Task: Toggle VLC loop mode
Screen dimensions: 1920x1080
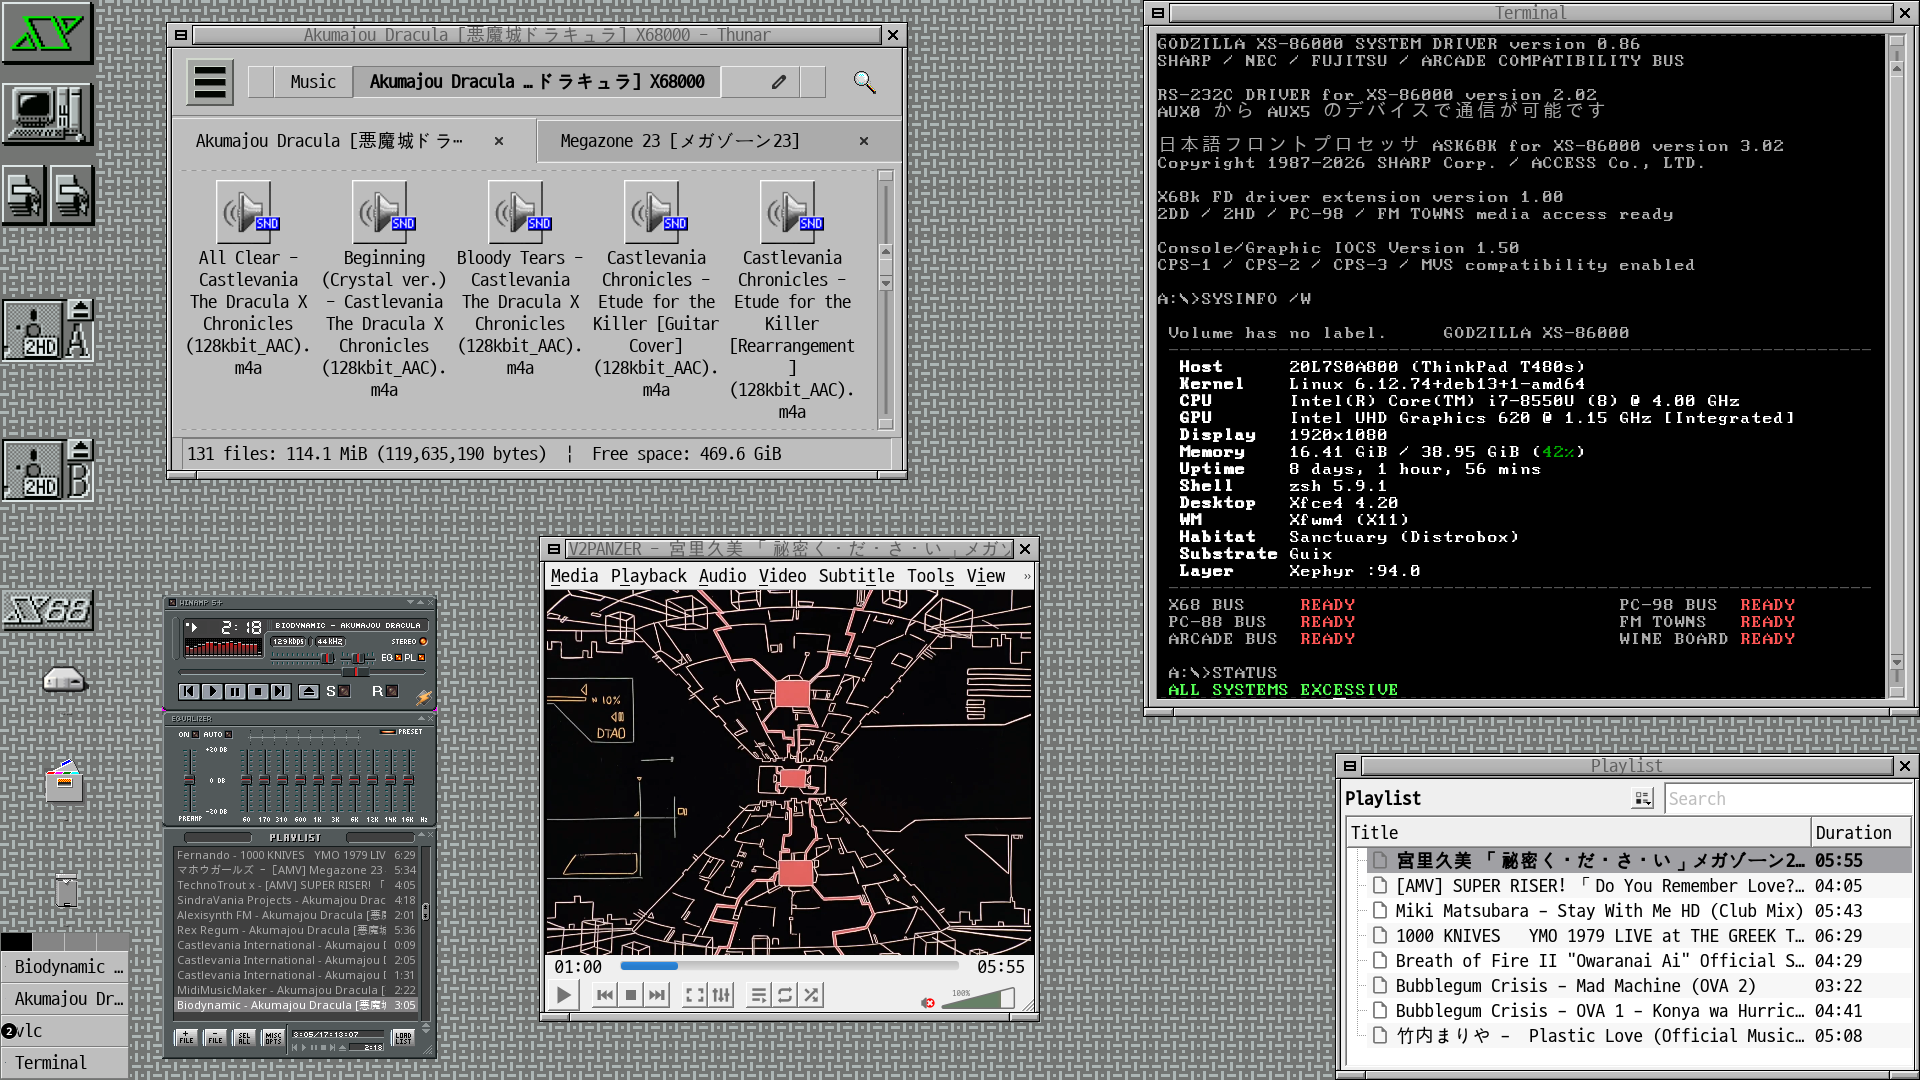Action: (x=785, y=995)
